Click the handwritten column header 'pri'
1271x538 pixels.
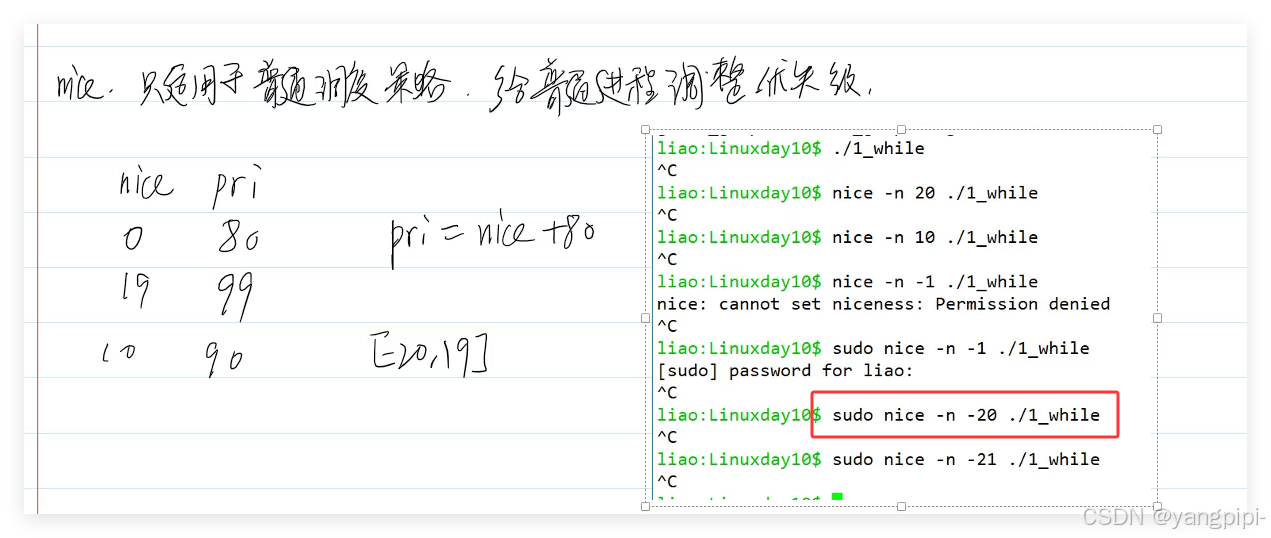[236, 187]
